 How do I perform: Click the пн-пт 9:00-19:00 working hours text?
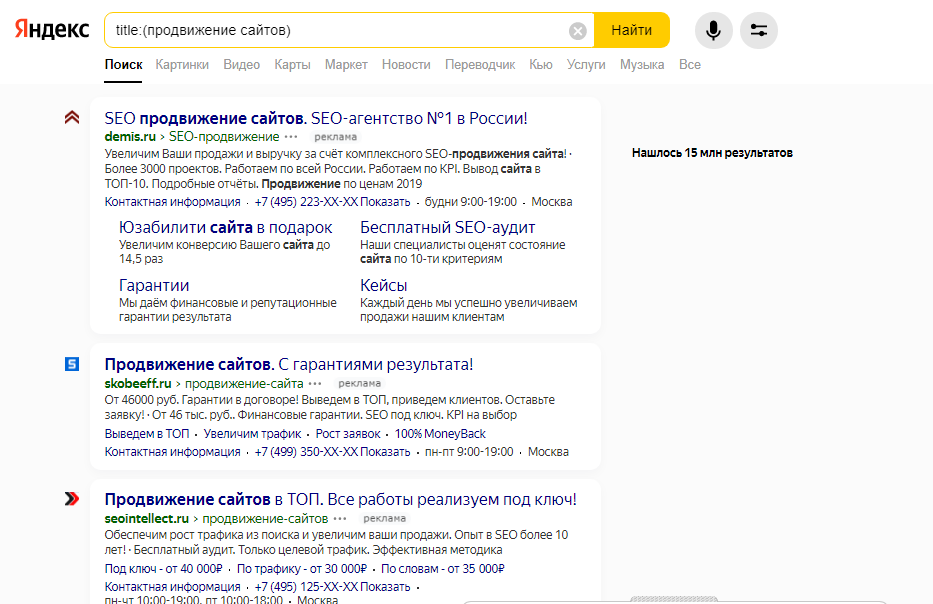click(x=469, y=452)
